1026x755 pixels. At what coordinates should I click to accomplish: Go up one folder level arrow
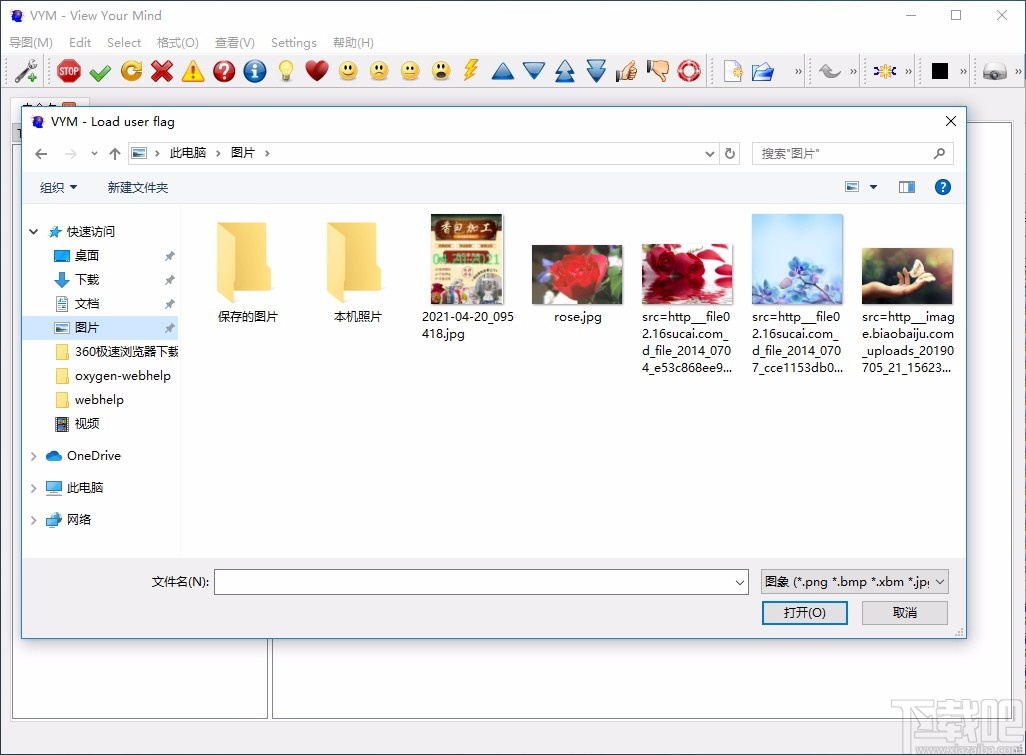coord(115,154)
